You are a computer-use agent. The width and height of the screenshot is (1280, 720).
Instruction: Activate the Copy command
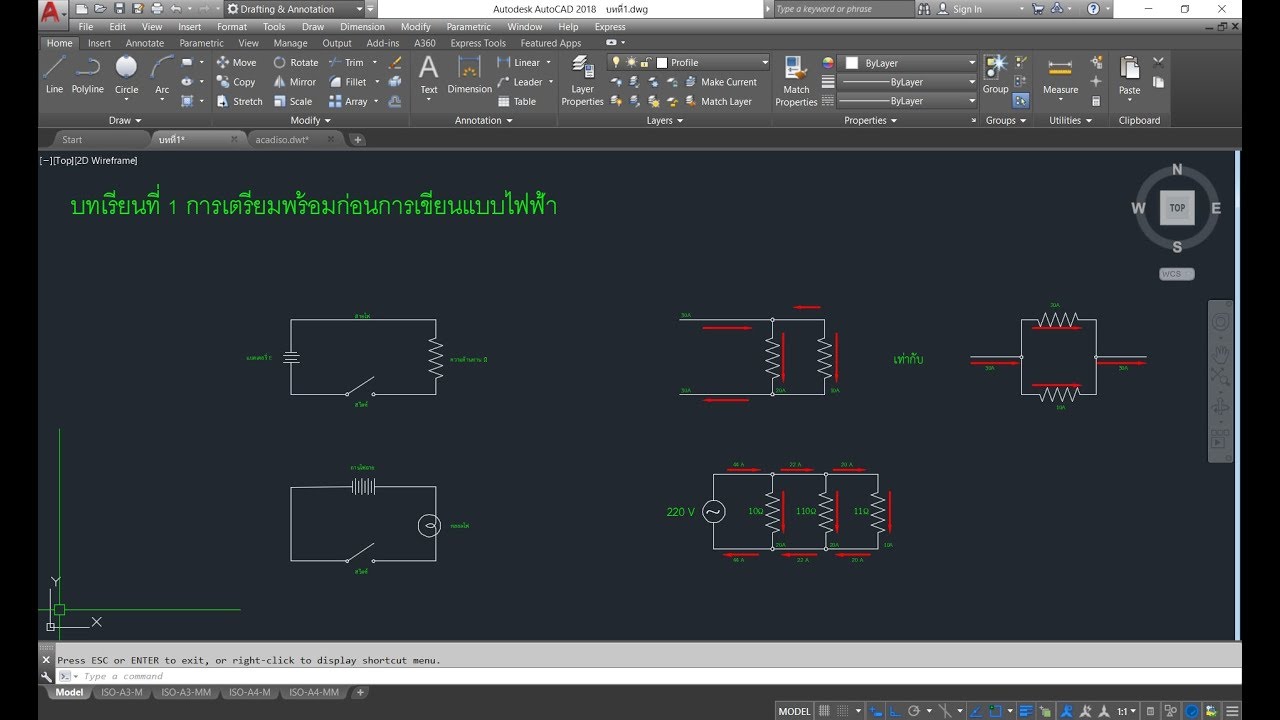point(236,82)
